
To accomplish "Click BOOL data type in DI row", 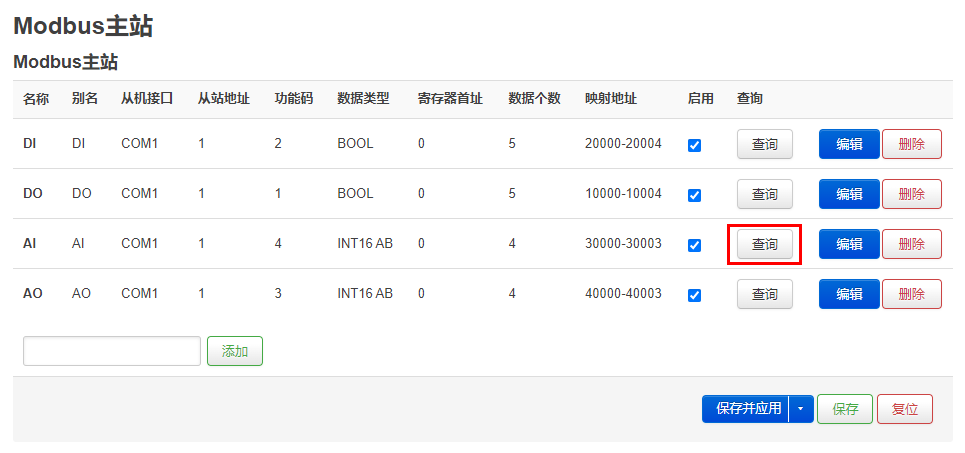I will [355, 144].
